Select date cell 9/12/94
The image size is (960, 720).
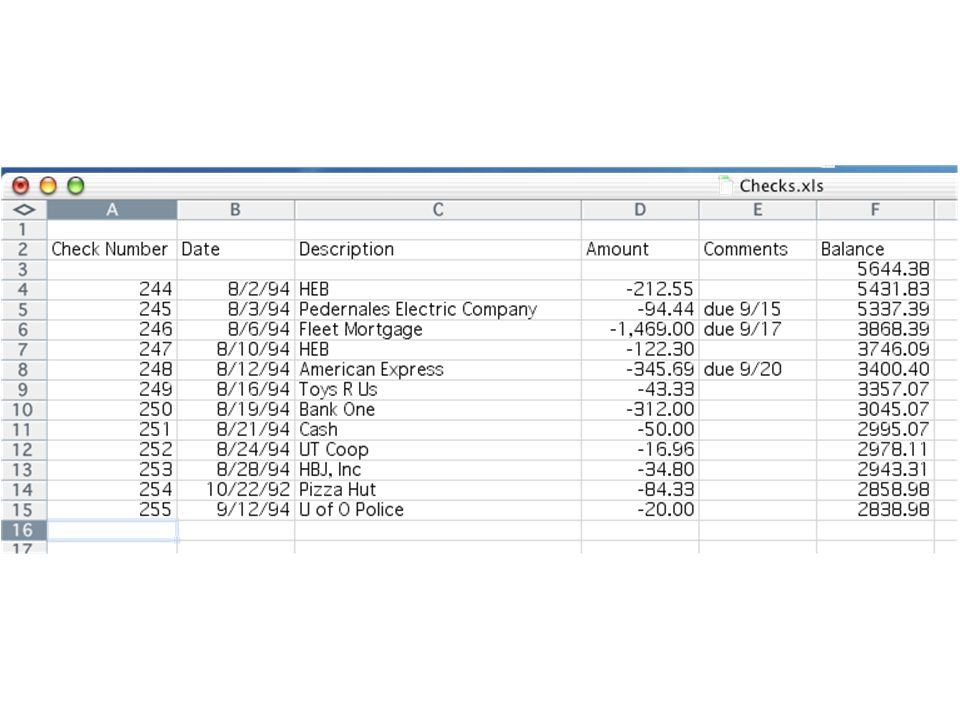pyautogui.click(x=236, y=510)
